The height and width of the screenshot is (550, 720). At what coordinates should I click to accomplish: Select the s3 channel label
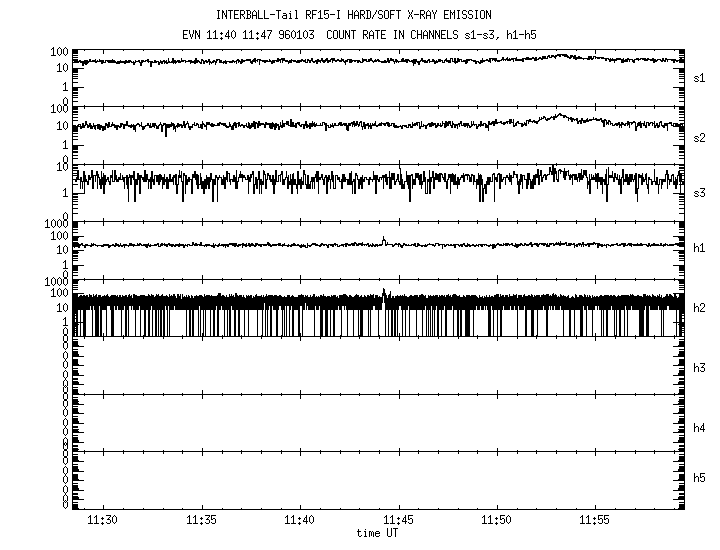point(700,192)
